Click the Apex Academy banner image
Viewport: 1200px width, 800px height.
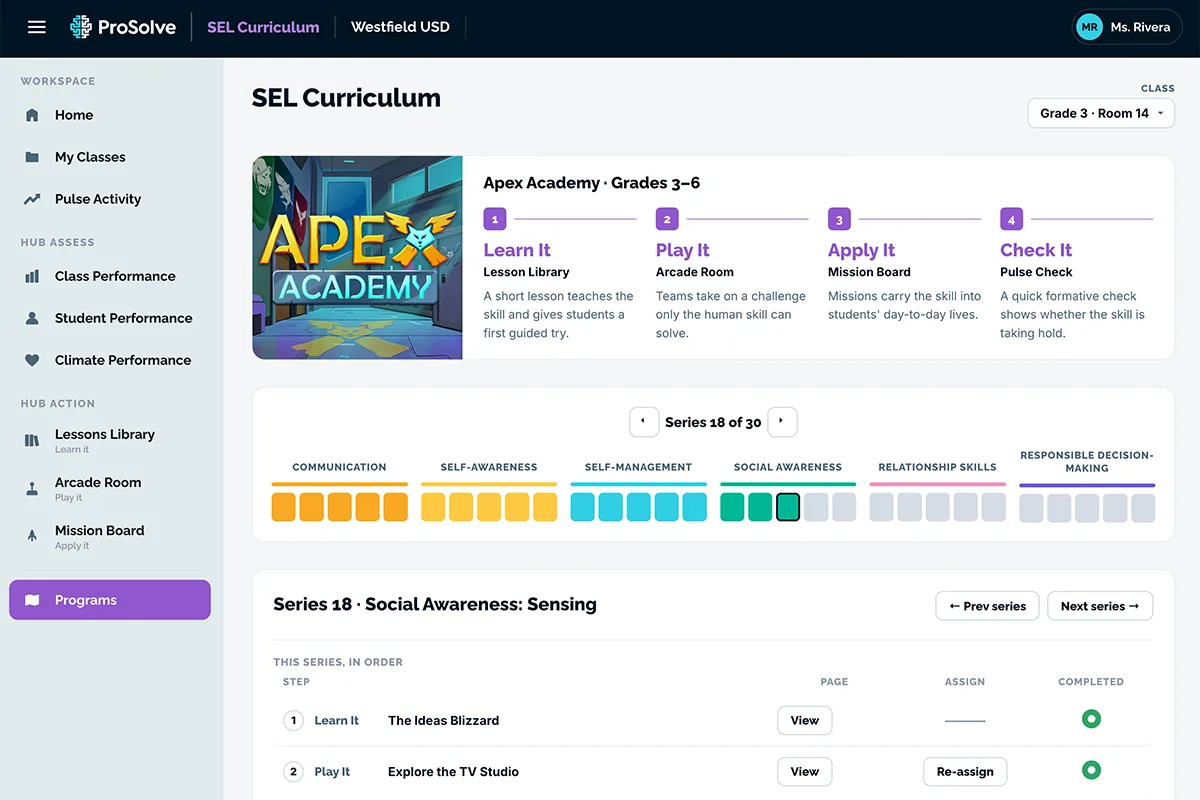357,258
